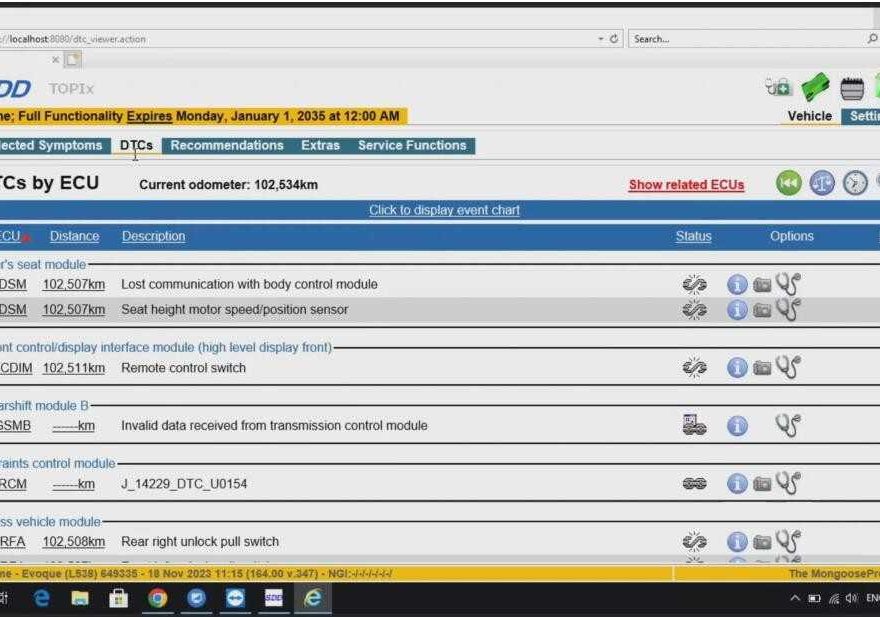Open info for Remote control switch DTC
Viewport: 880px width, 617px height.
pyautogui.click(x=737, y=368)
